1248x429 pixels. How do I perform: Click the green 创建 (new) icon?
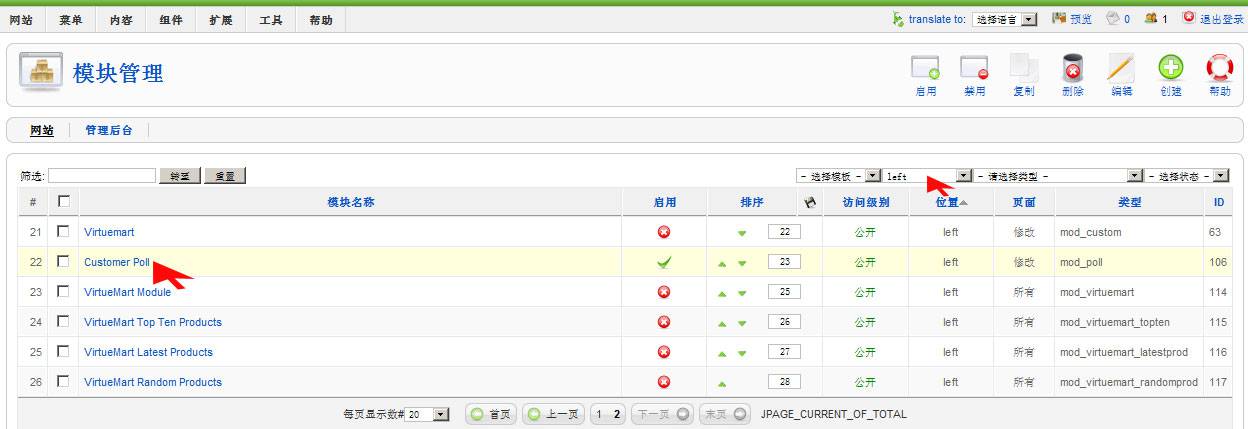pos(1171,68)
